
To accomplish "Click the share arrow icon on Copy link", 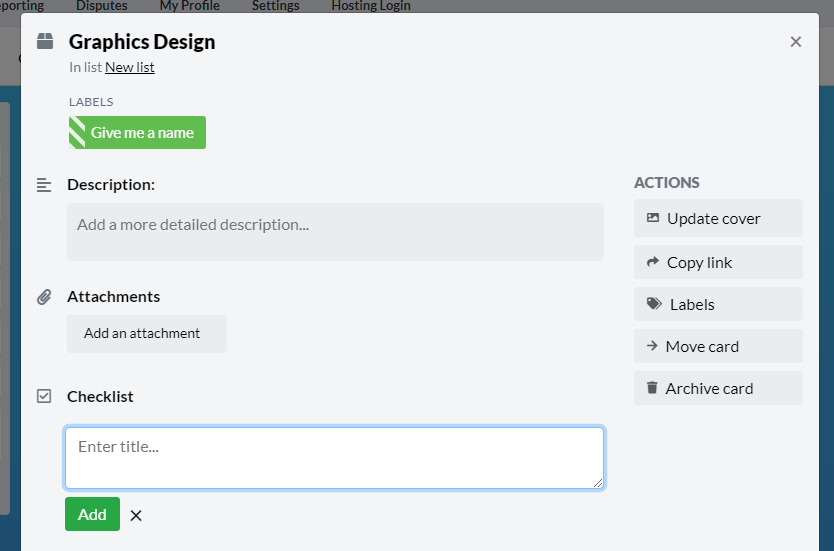I will pyautogui.click(x=653, y=262).
